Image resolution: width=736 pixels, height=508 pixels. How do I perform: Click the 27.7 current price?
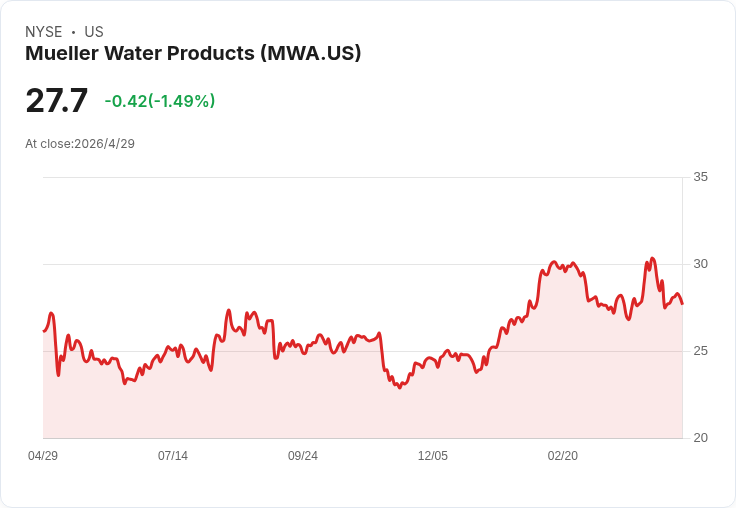56,100
